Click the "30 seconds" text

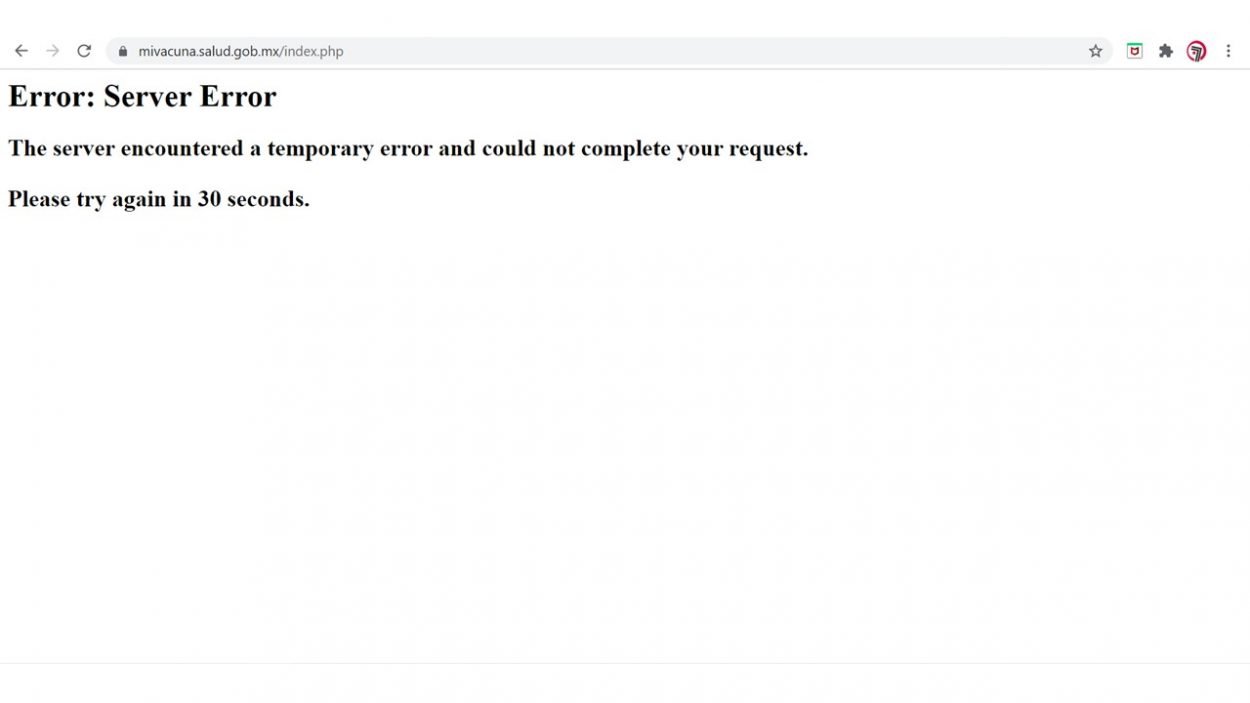pyautogui.click(x=252, y=199)
